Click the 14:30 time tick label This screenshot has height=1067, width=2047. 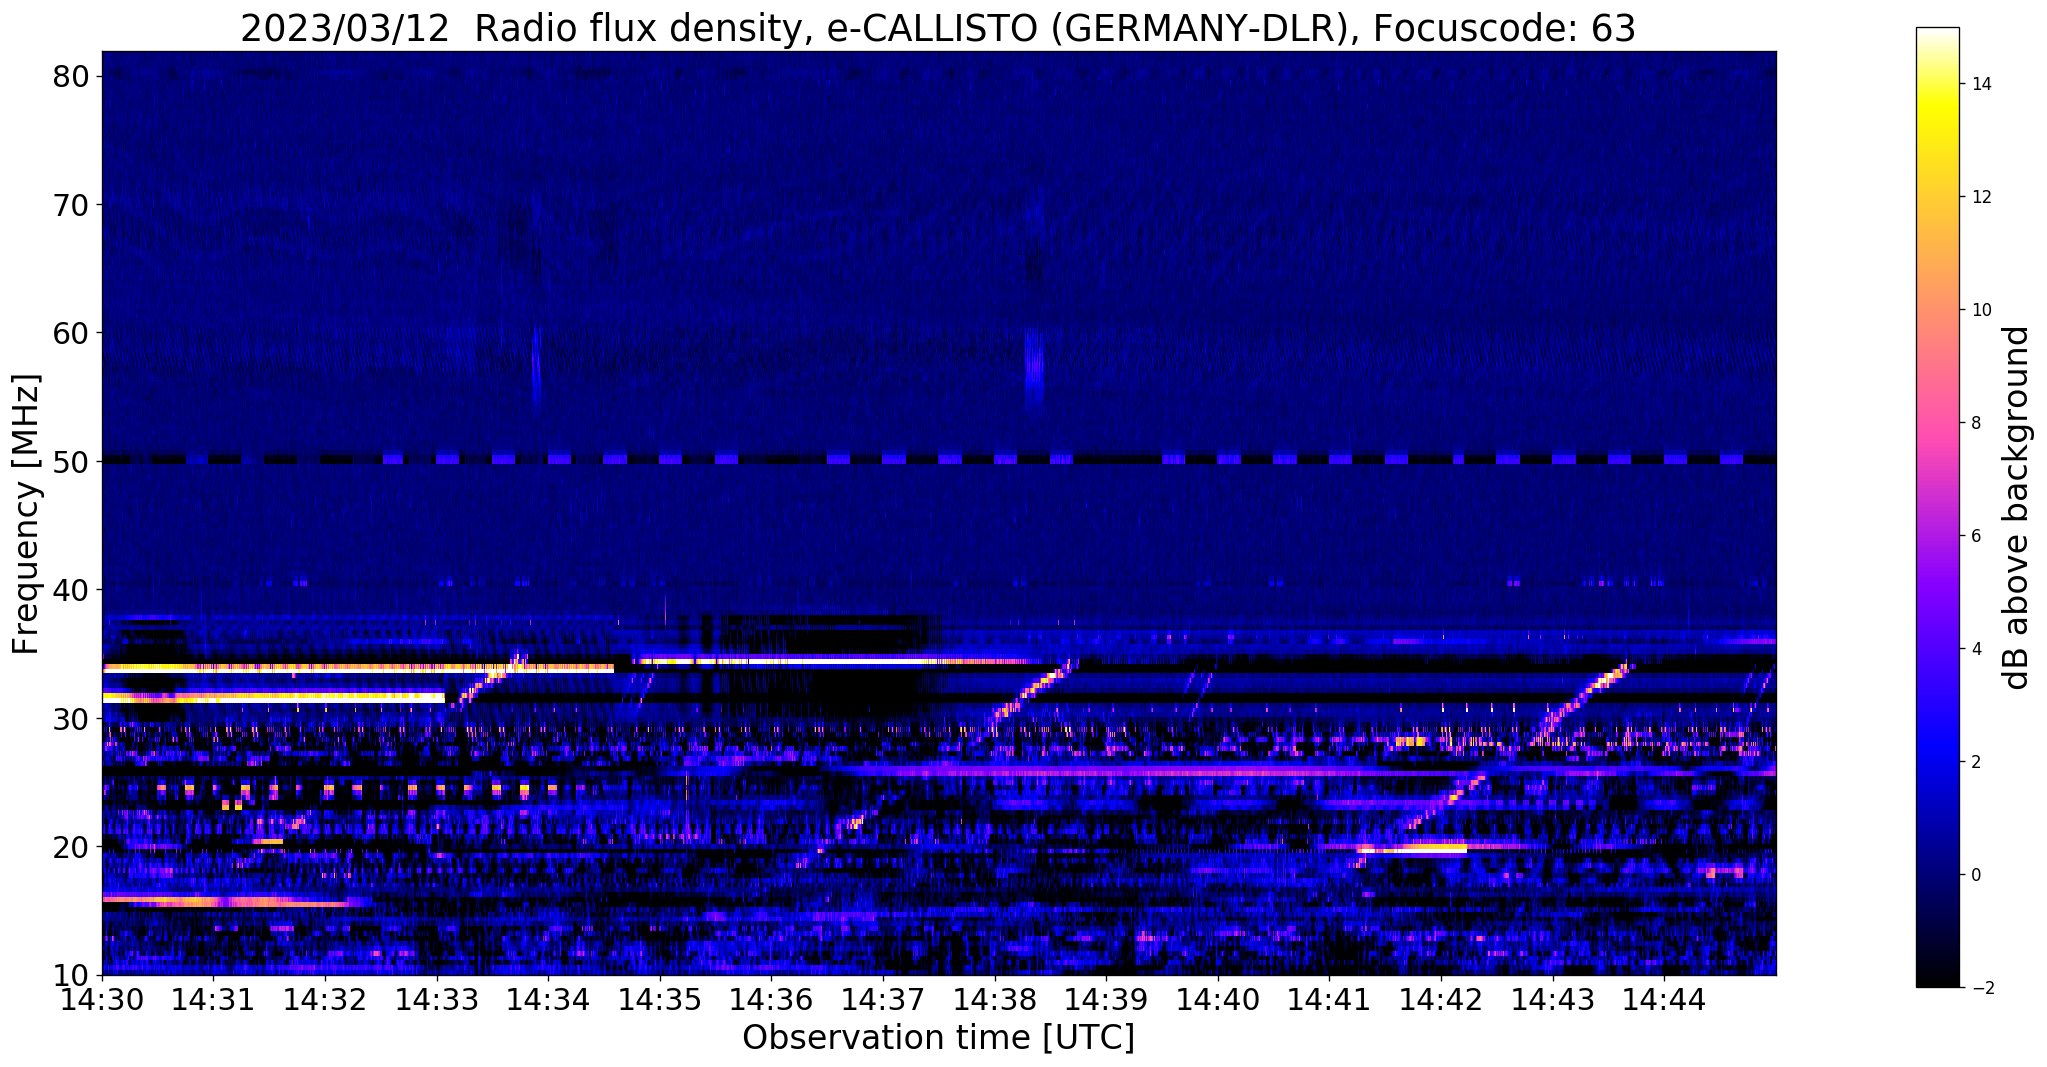(x=102, y=1000)
